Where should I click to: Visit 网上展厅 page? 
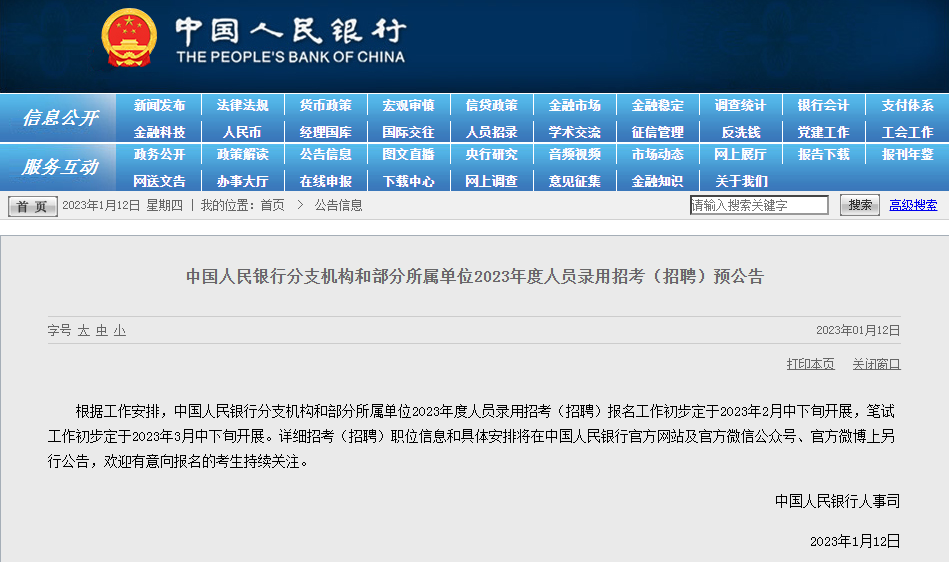[x=740, y=154]
